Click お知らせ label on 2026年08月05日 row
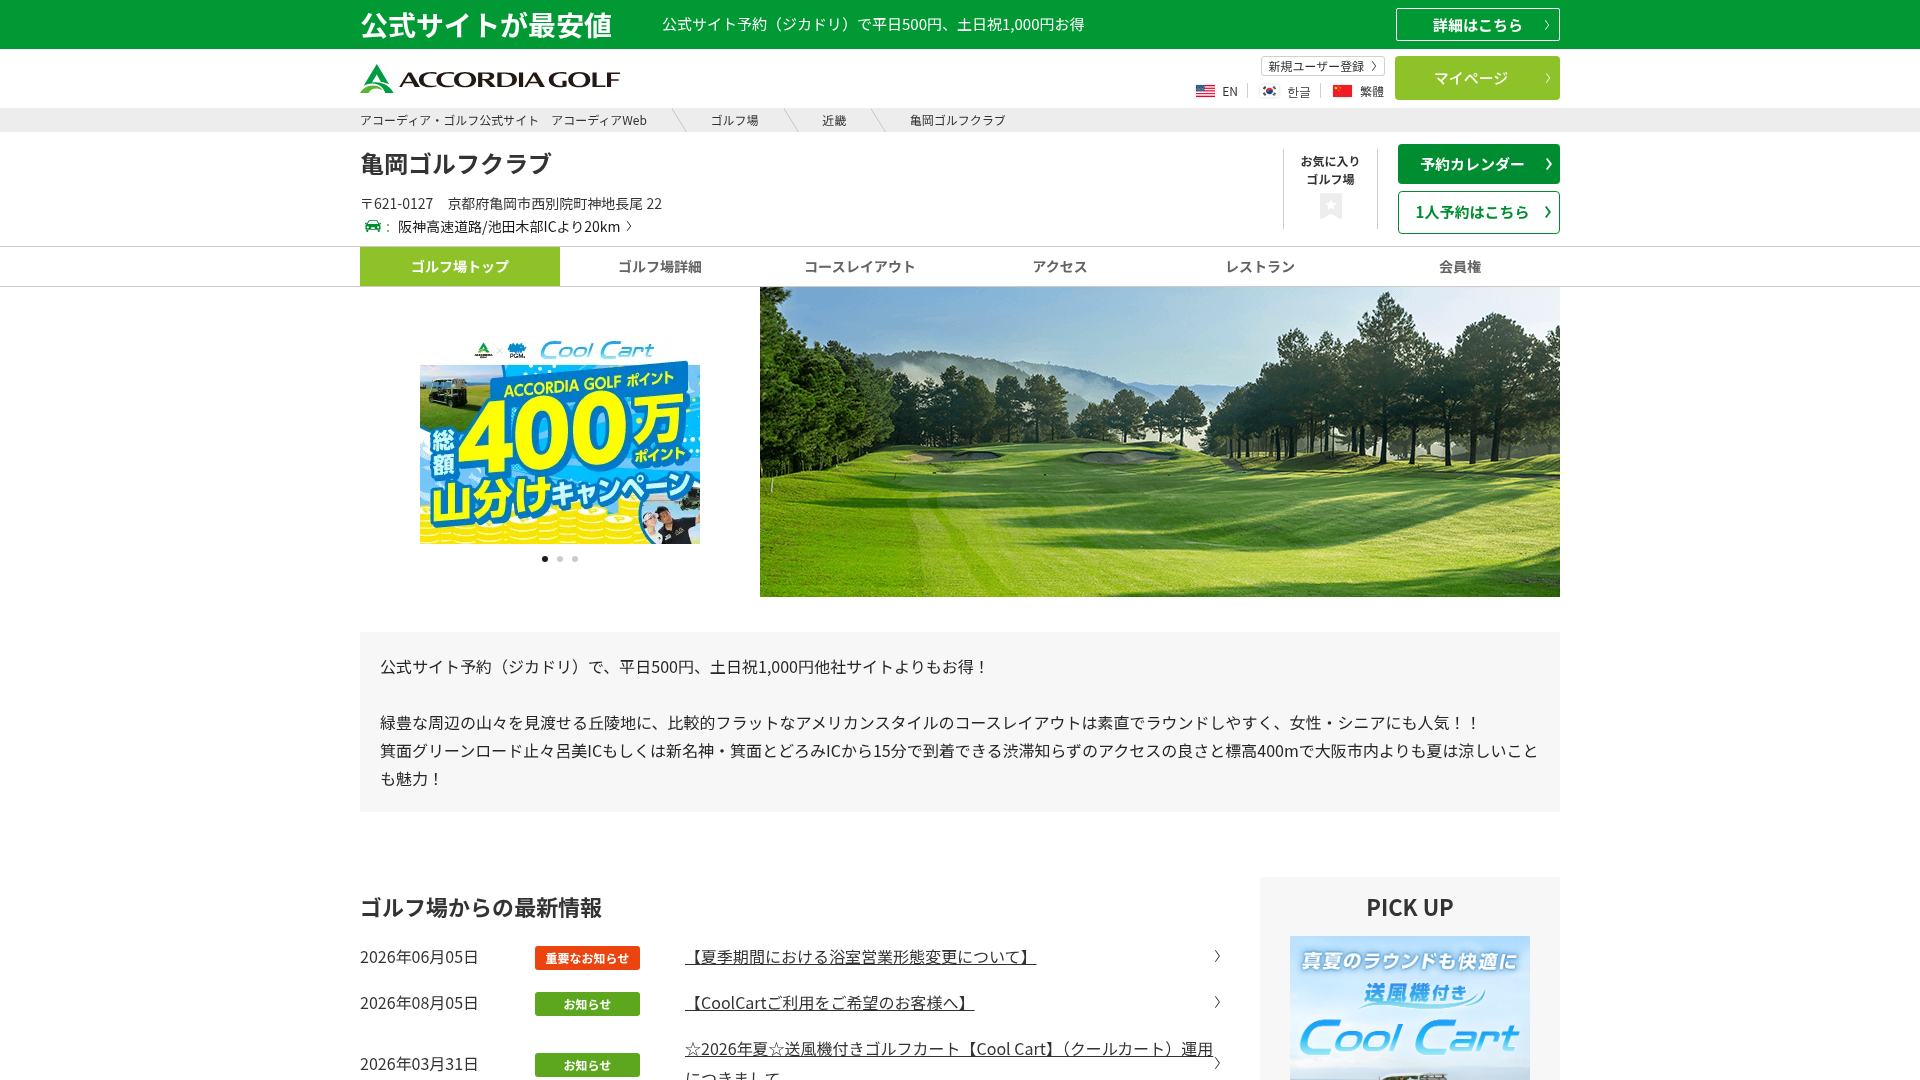 [x=587, y=1004]
